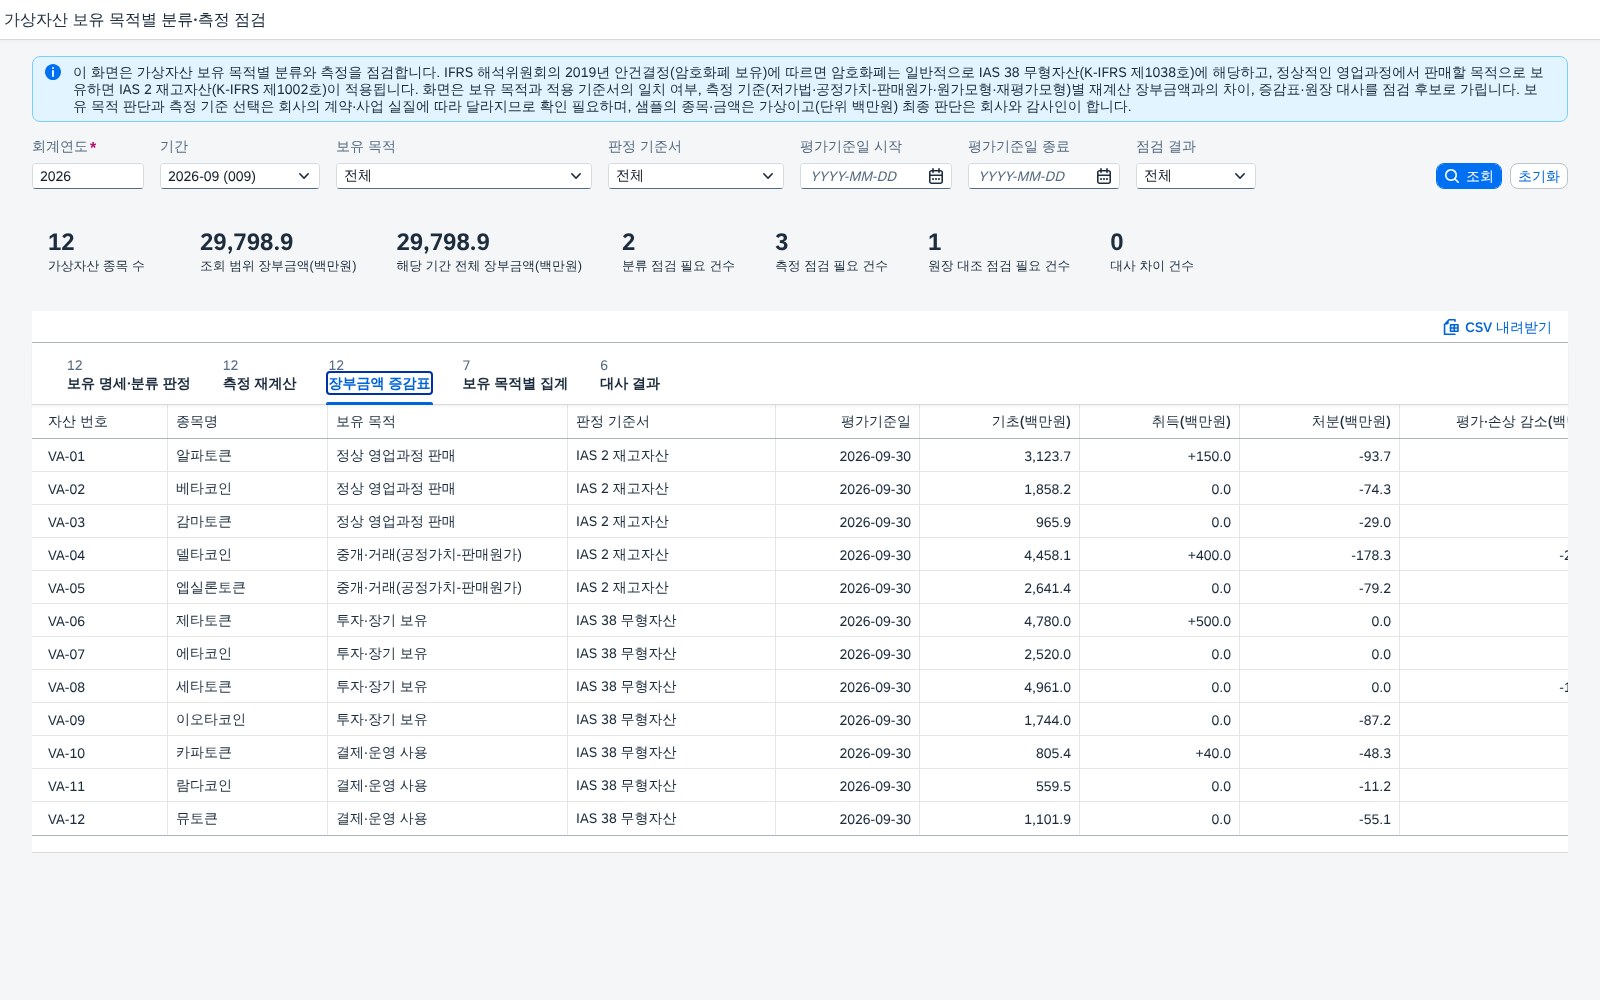Click the 처분(백만원) column header

(x=1320, y=422)
